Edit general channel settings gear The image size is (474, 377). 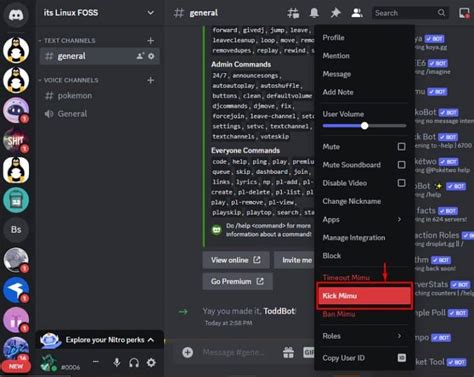click(x=151, y=56)
